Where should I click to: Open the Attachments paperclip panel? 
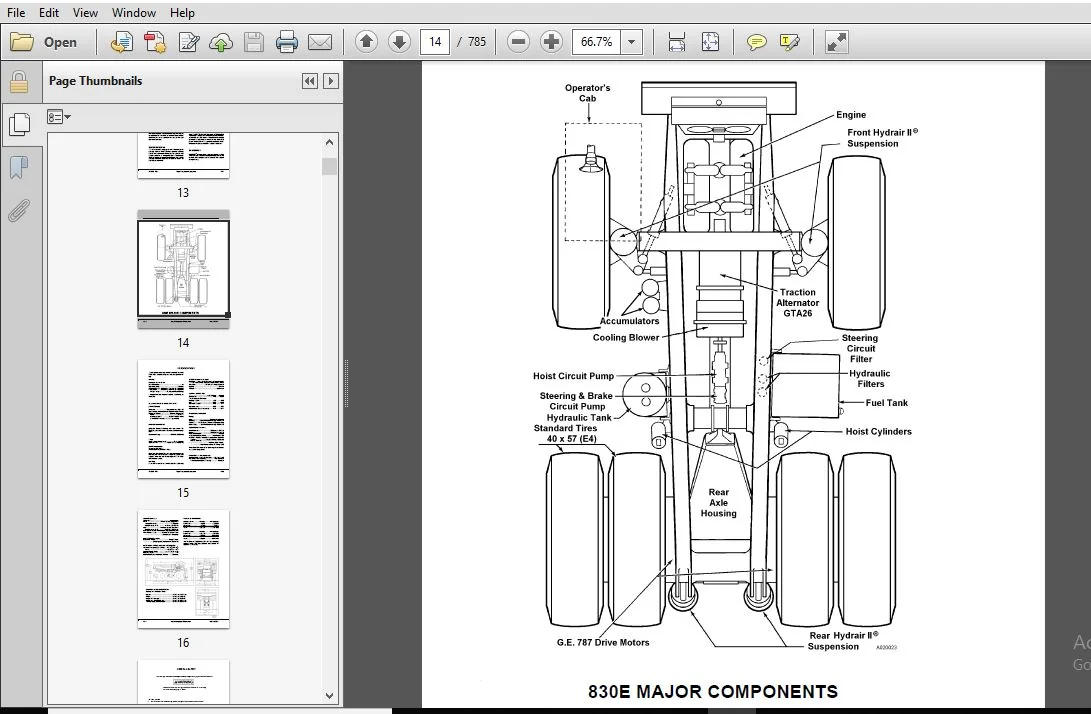(x=19, y=210)
